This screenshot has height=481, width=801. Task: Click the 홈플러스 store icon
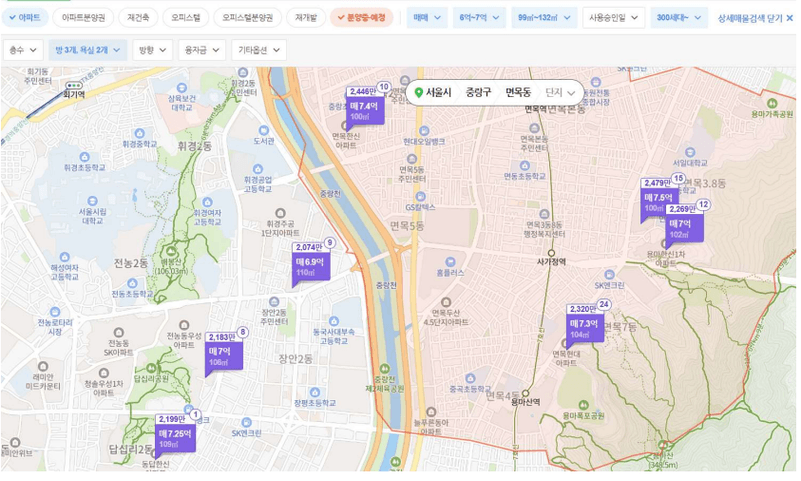[450, 262]
